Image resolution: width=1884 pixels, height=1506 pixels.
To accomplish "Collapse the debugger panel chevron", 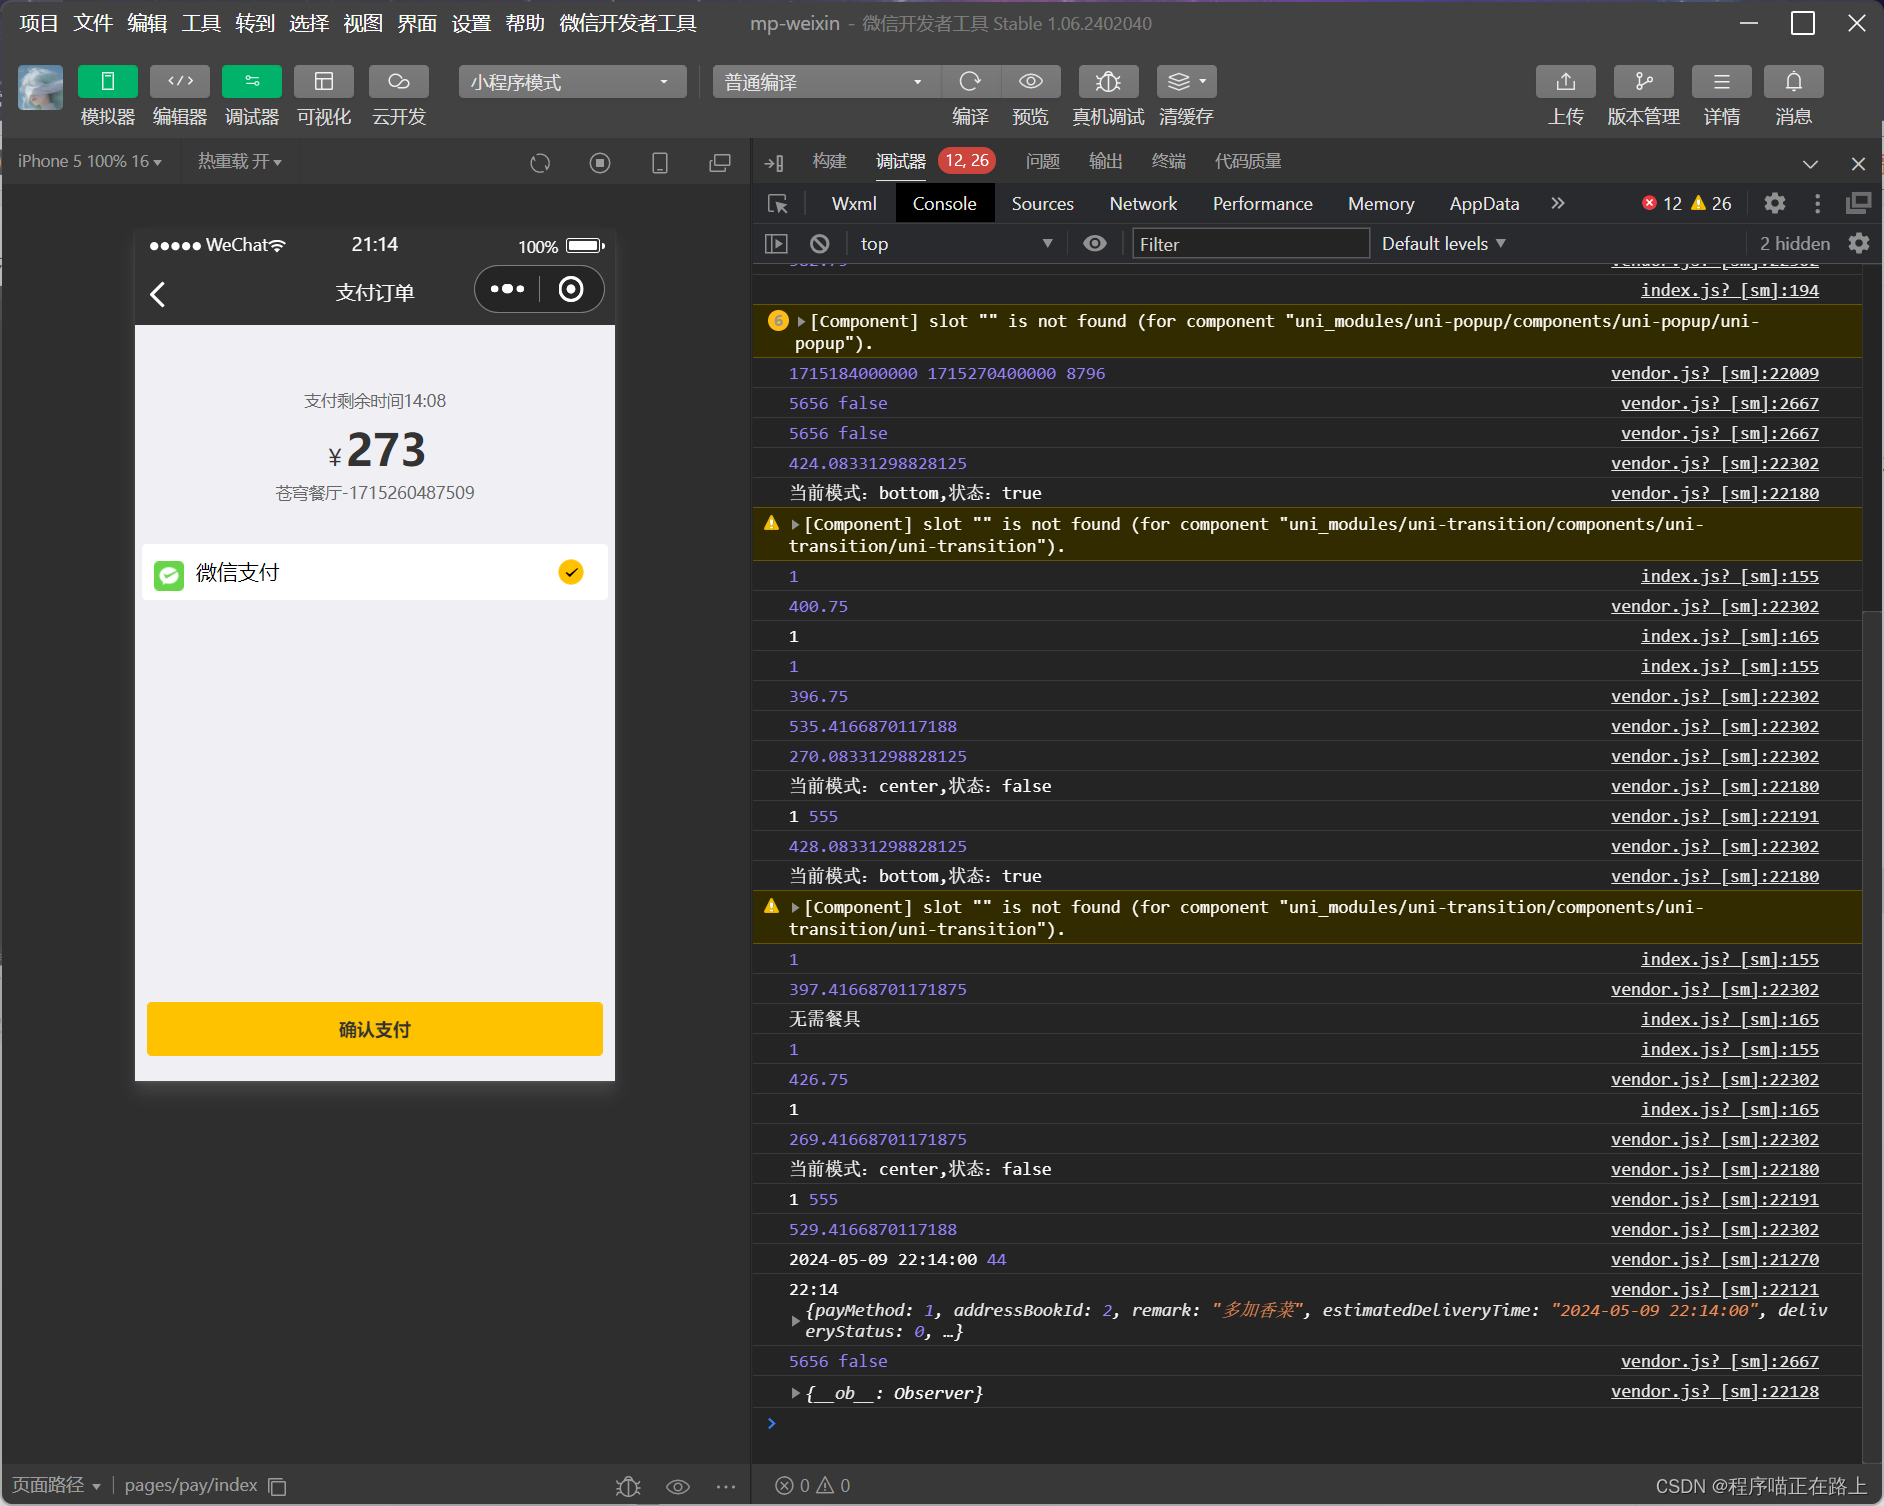I will [1810, 164].
